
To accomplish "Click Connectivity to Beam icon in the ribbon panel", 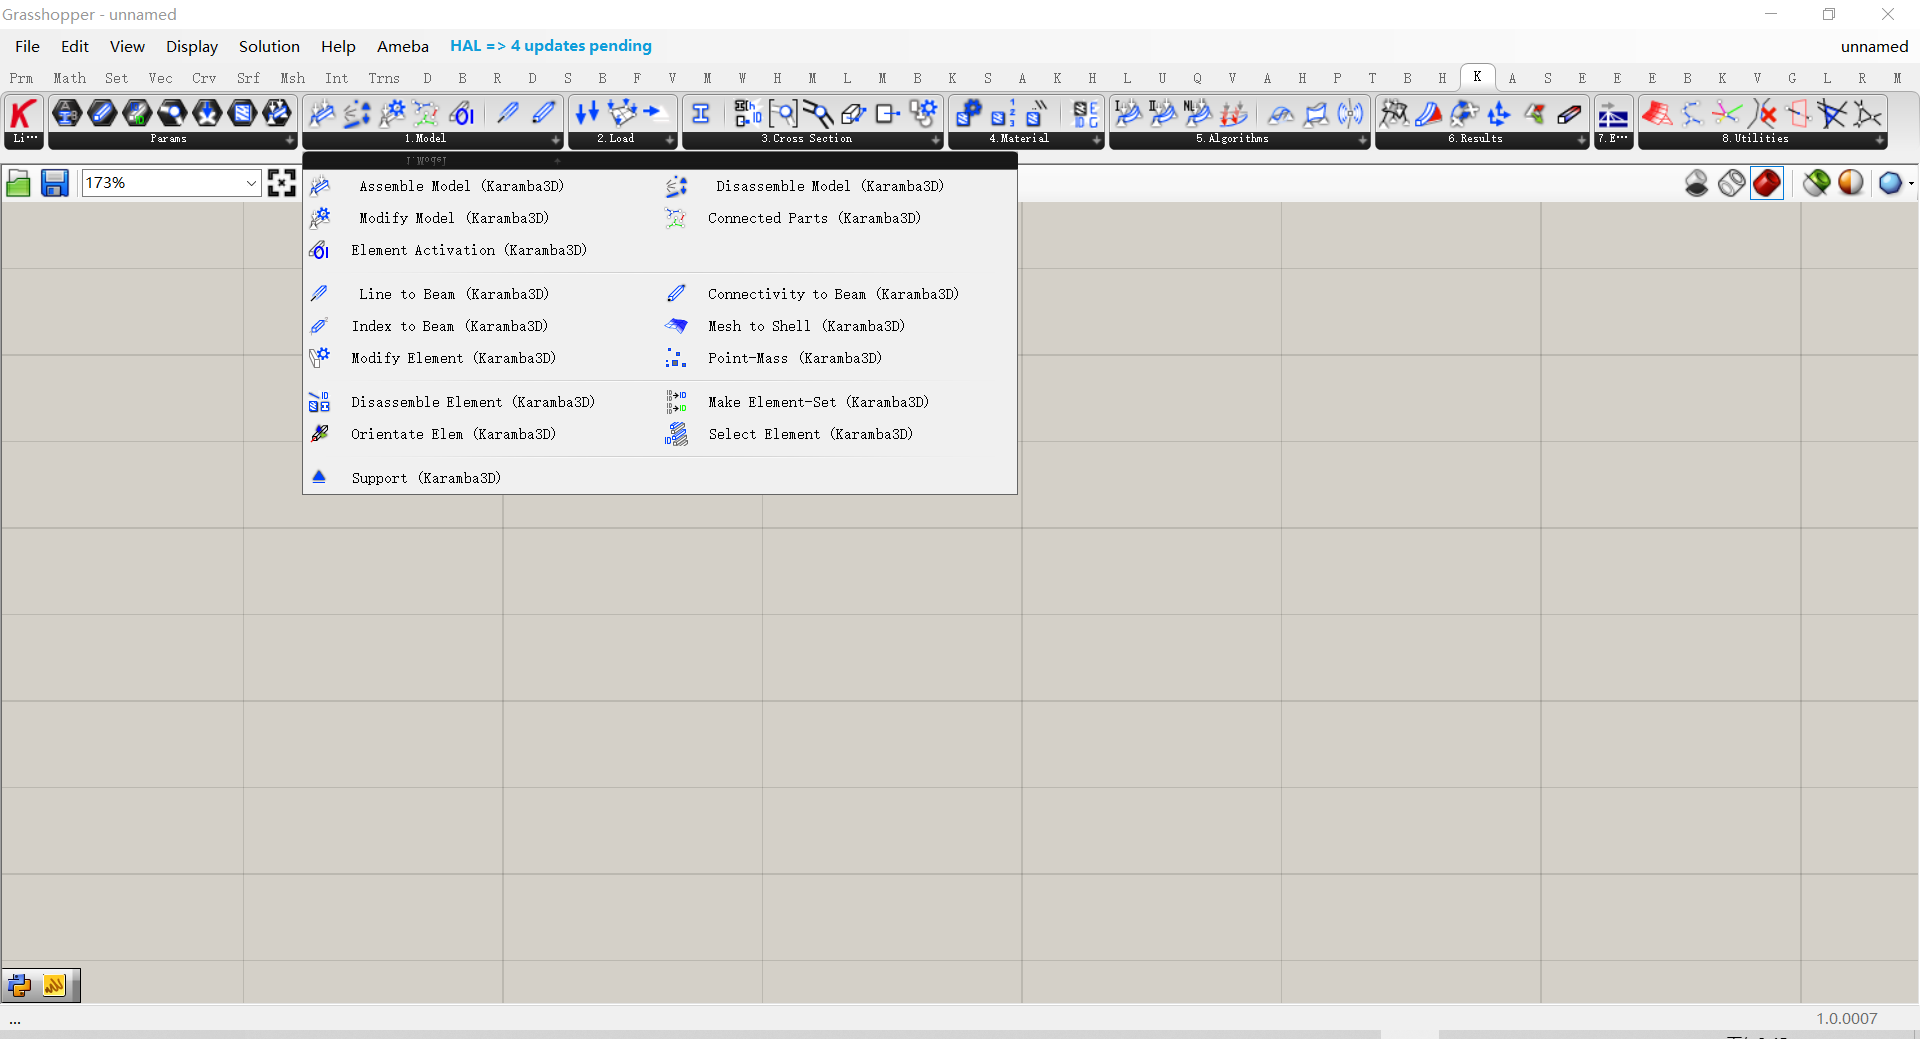I will [x=543, y=114].
